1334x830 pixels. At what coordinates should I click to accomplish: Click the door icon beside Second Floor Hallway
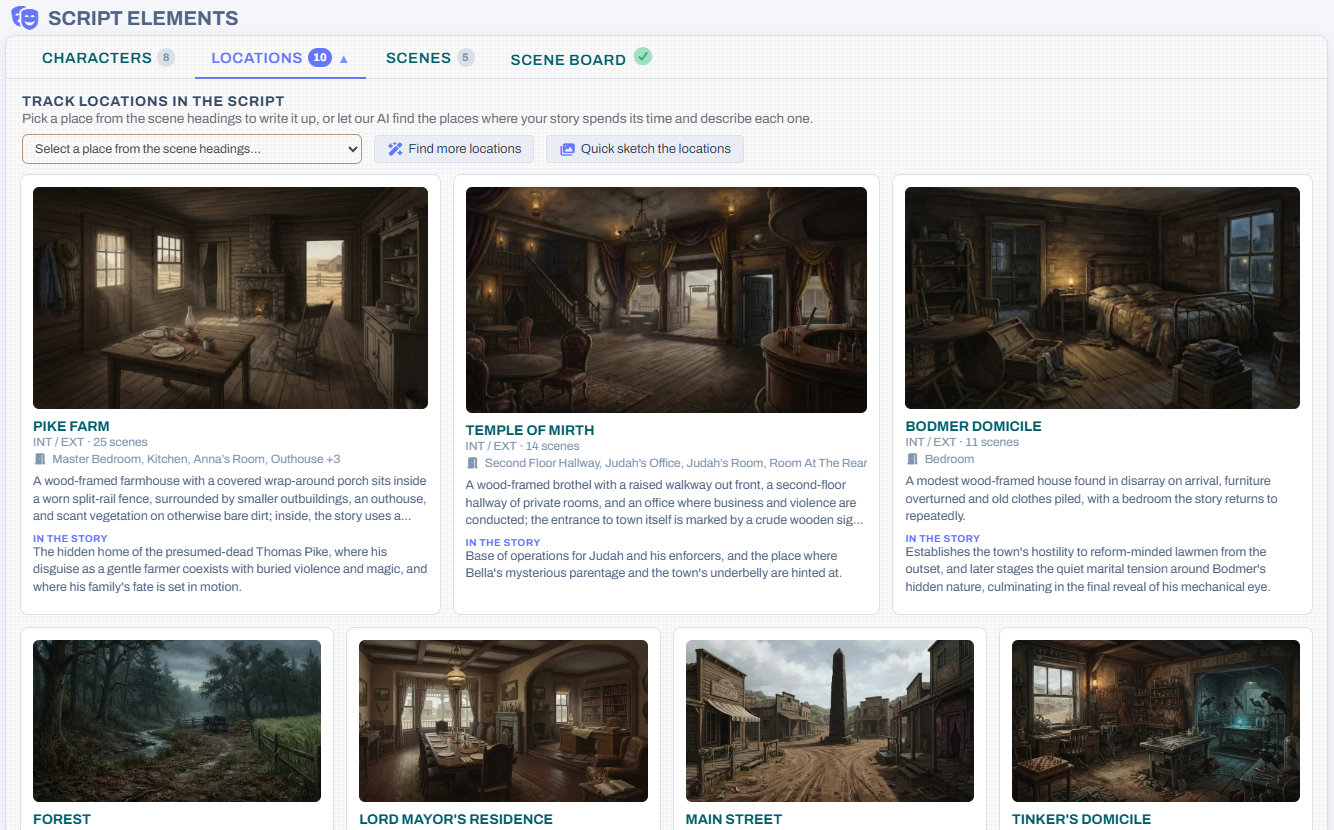[x=472, y=463]
